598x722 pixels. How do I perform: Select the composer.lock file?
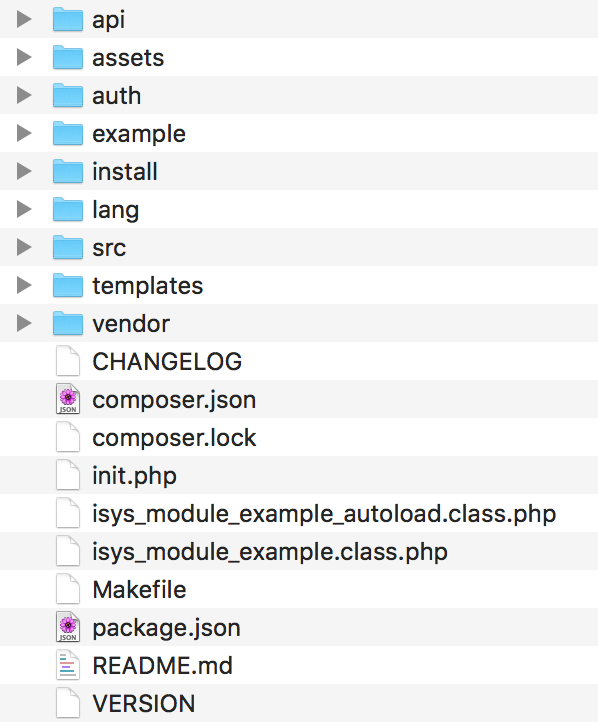299,437
